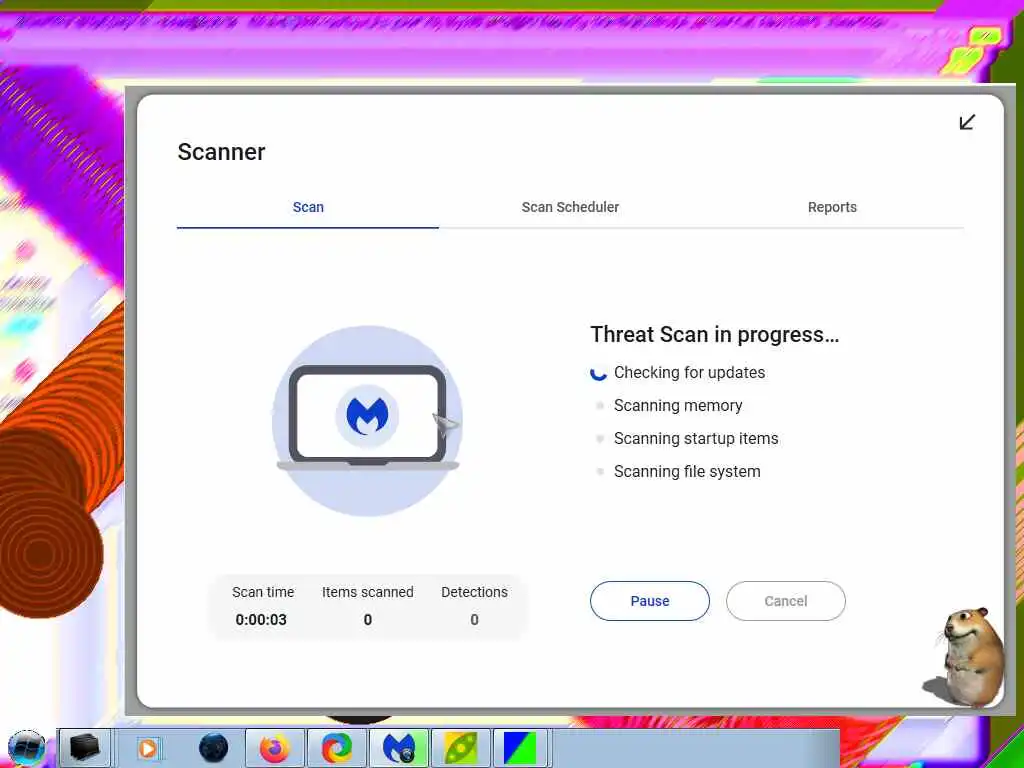Open the black box taskbar app

click(84, 748)
